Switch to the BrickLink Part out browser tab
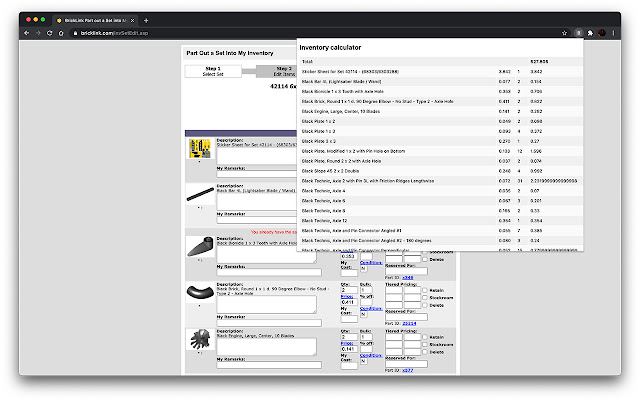Screen dimensions: 640x400 95,20
